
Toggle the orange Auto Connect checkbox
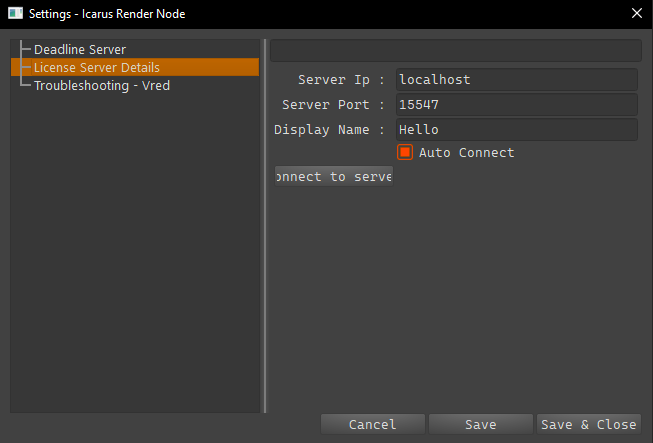(405, 152)
